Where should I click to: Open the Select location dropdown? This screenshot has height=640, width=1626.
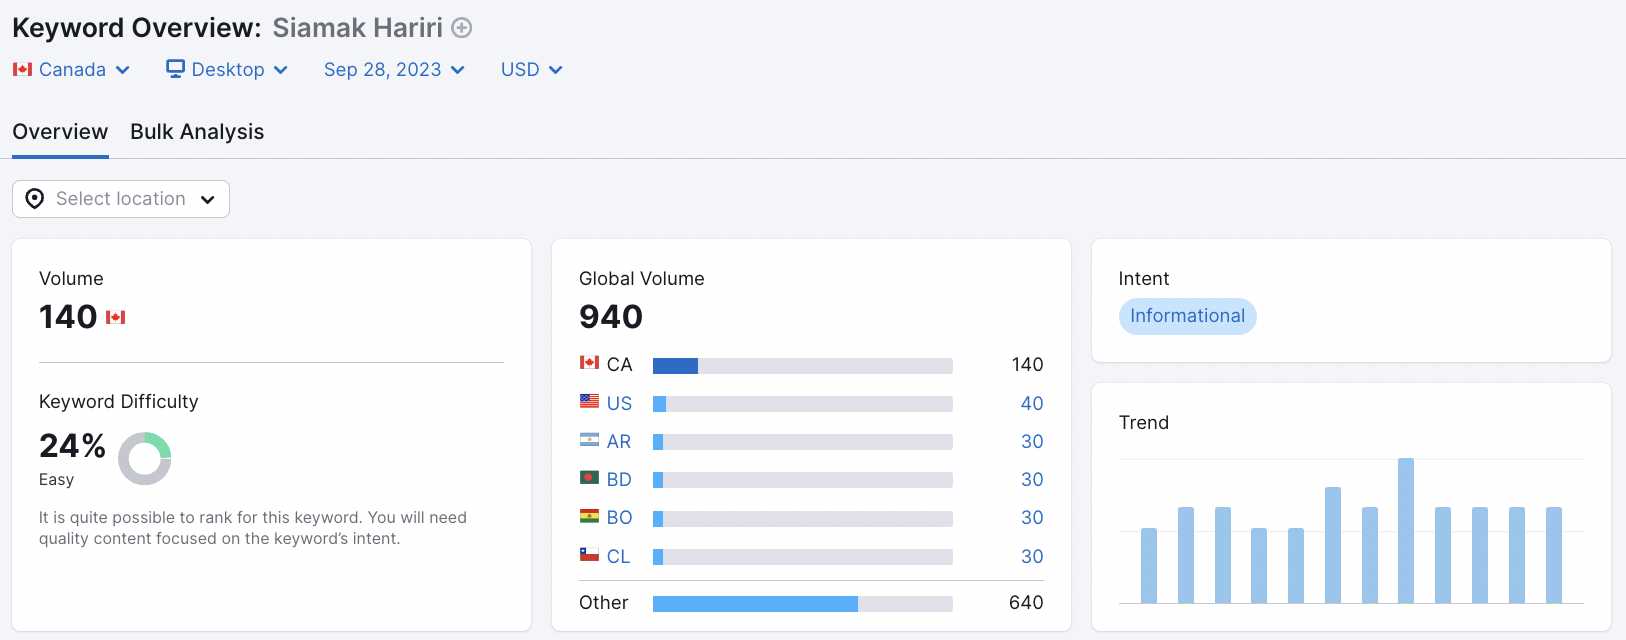point(121,199)
